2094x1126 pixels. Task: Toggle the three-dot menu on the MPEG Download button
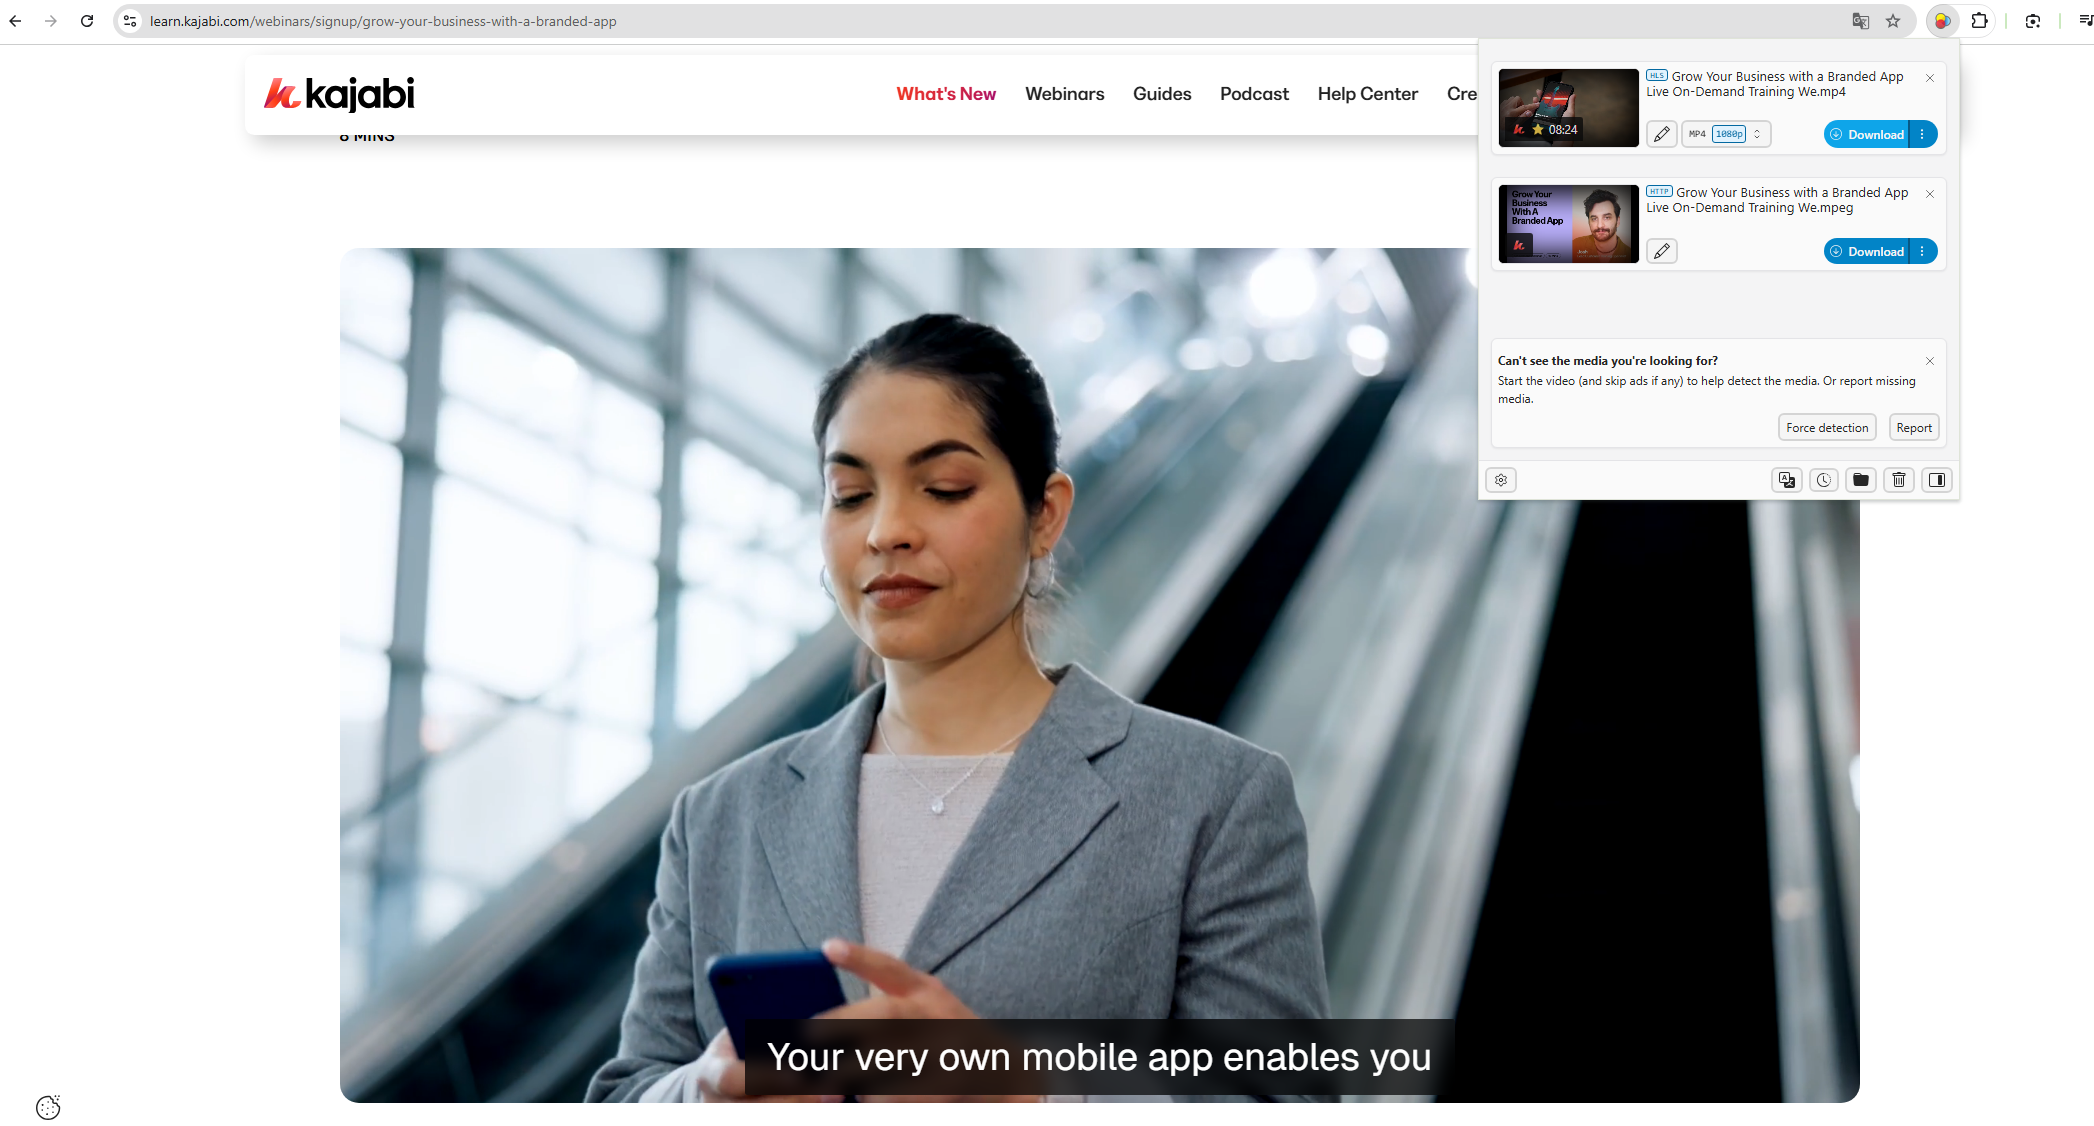[x=1922, y=251]
